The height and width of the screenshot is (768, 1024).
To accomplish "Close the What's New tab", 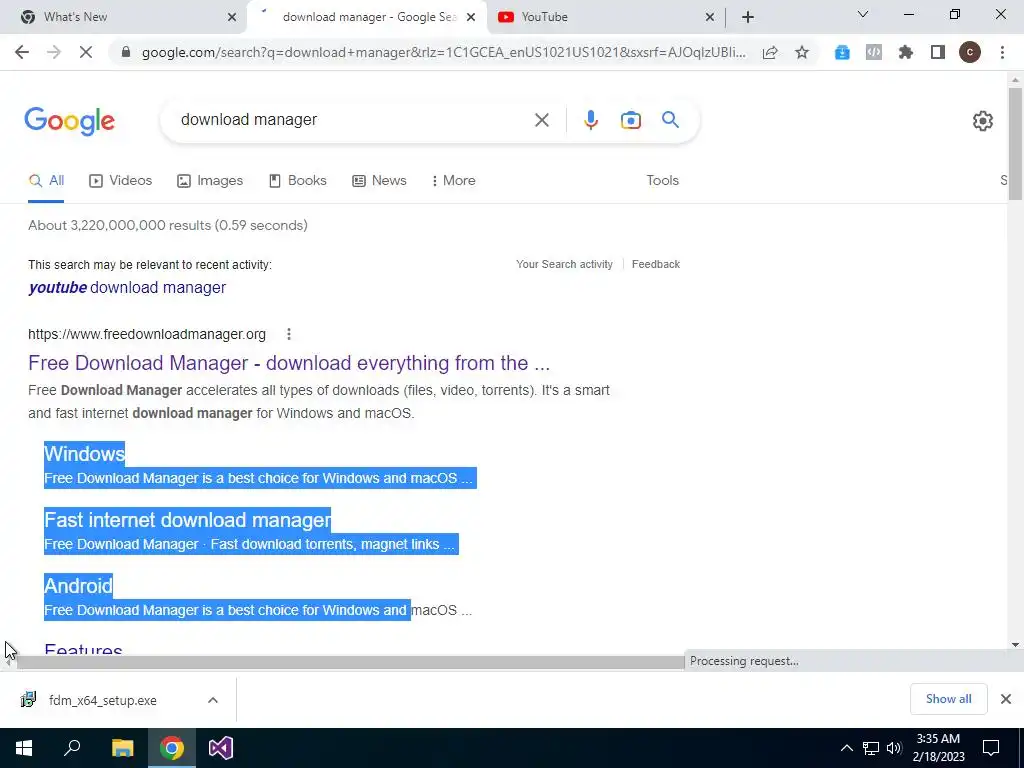I will coord(232,17).
